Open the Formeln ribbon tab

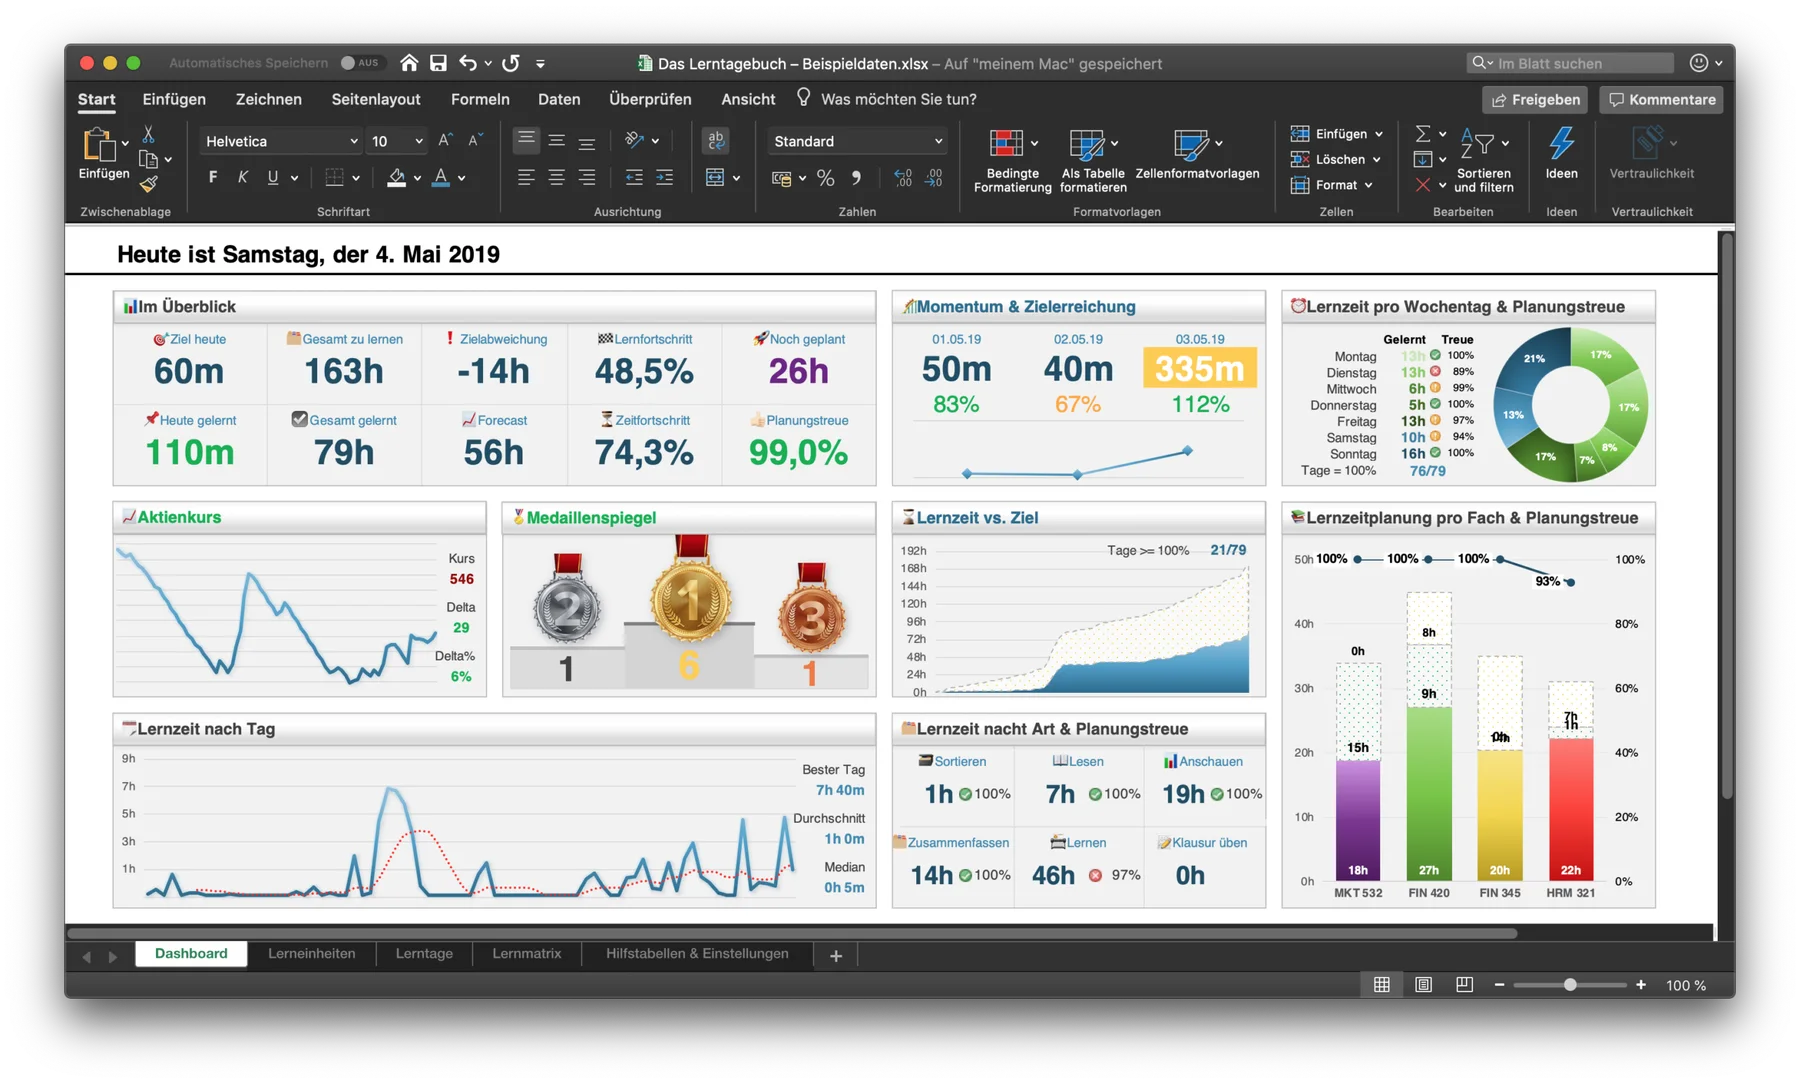[x=480, y=99]
